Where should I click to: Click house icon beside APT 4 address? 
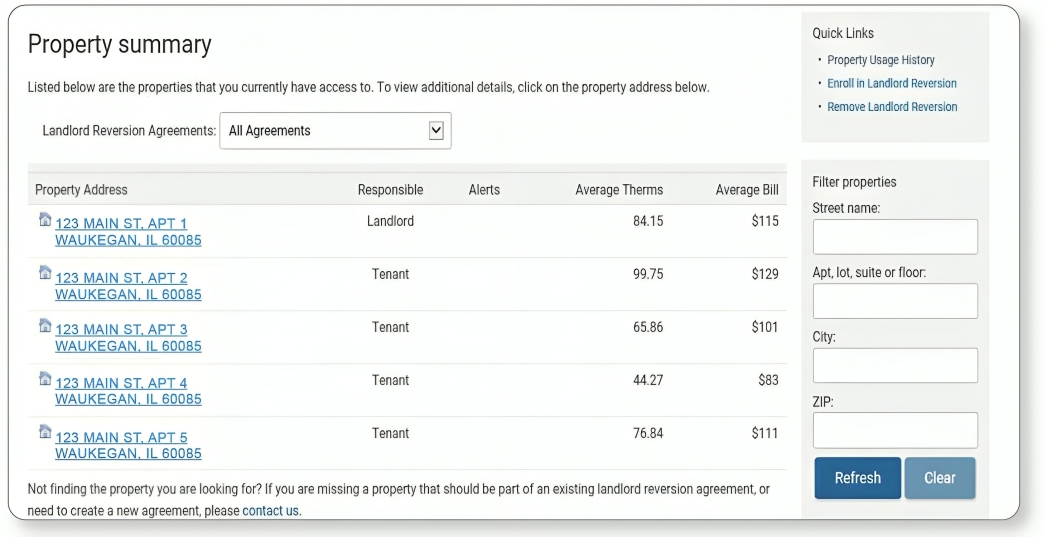(44, 379)
